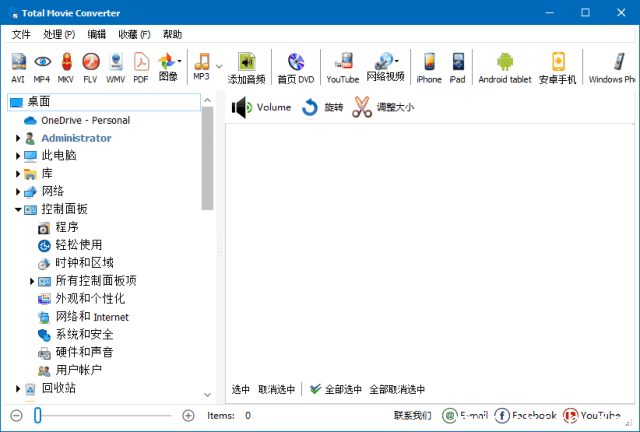Screen dimensions: 640x432
Task: Select the AVI conversion format icon
Action: 18,68
